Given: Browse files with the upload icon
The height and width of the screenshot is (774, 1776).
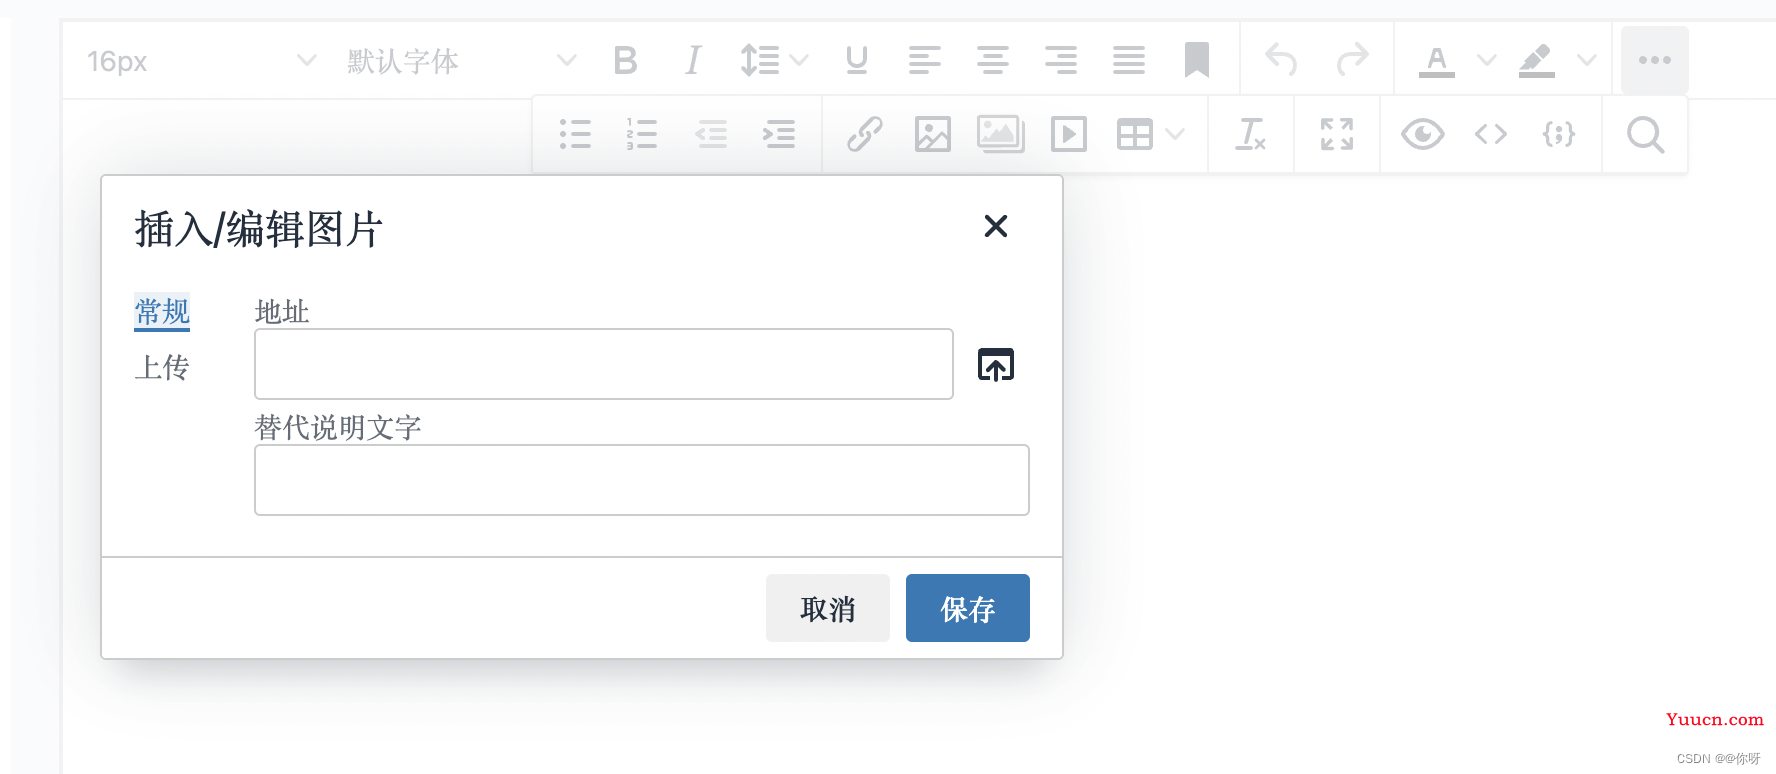Looking at the screenshot, I should click(x=996, y=365).
